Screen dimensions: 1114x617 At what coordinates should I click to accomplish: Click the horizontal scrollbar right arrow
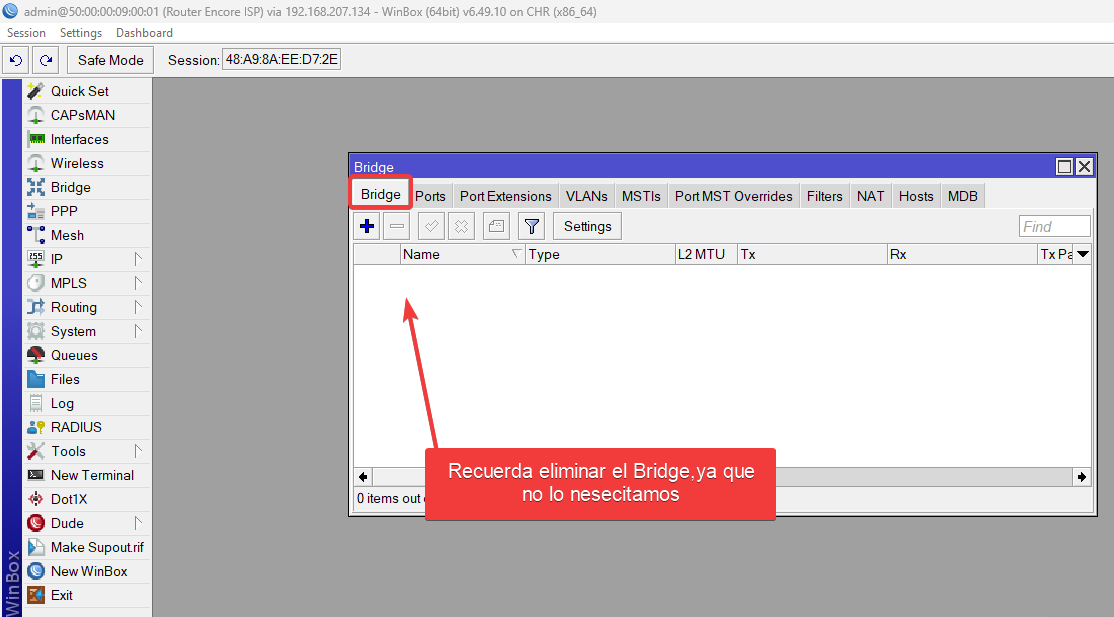1082,477
